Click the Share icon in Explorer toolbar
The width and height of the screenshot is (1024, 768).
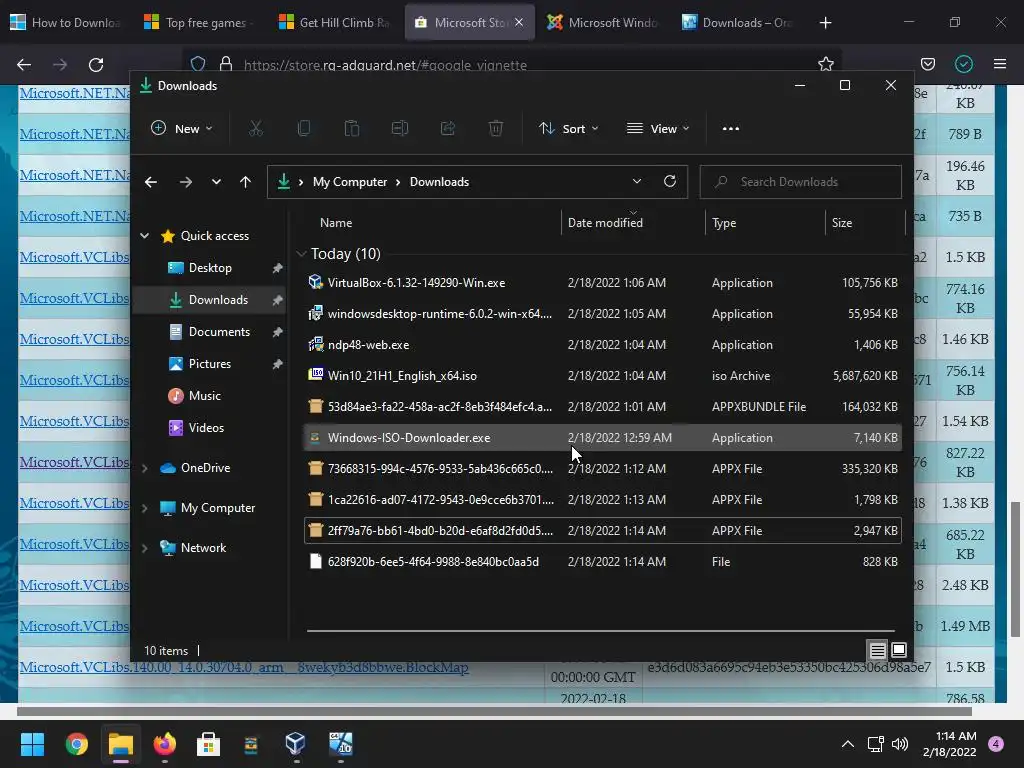click(x=448, y=129)
